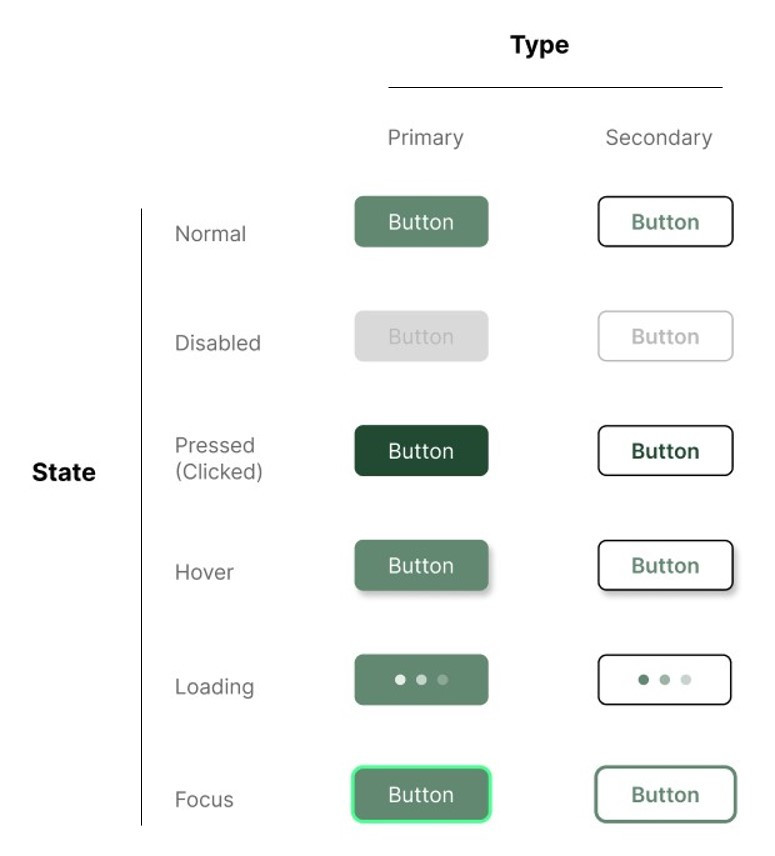This screenshot has width=775, height=856.
Task: Click the State heading
Action: pos(64,472)
